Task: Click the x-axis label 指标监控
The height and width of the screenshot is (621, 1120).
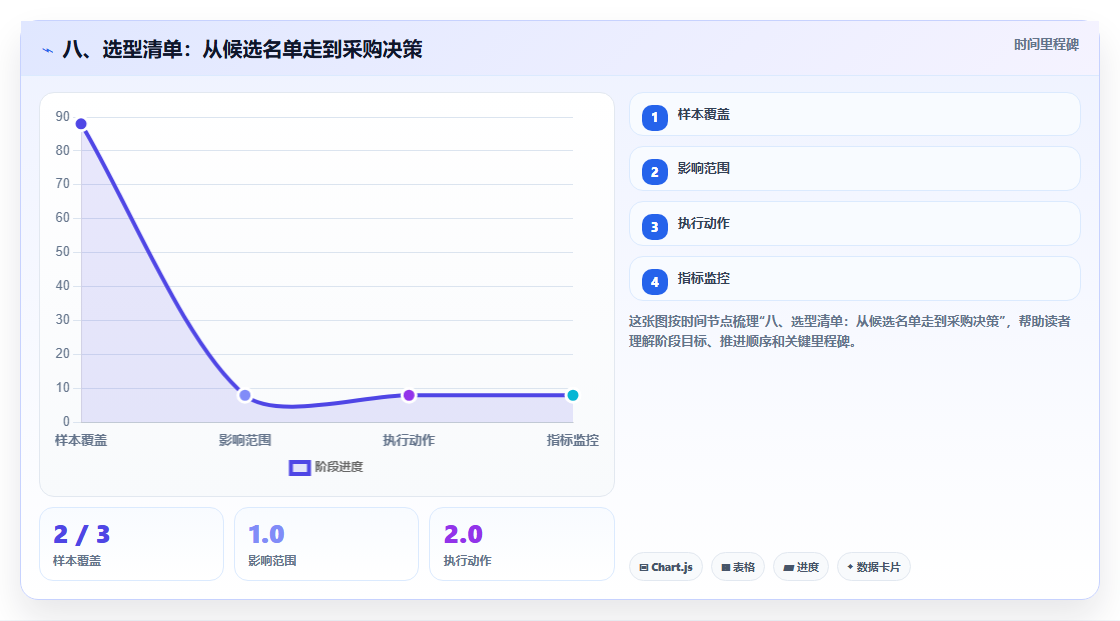Action: point(573,440)
